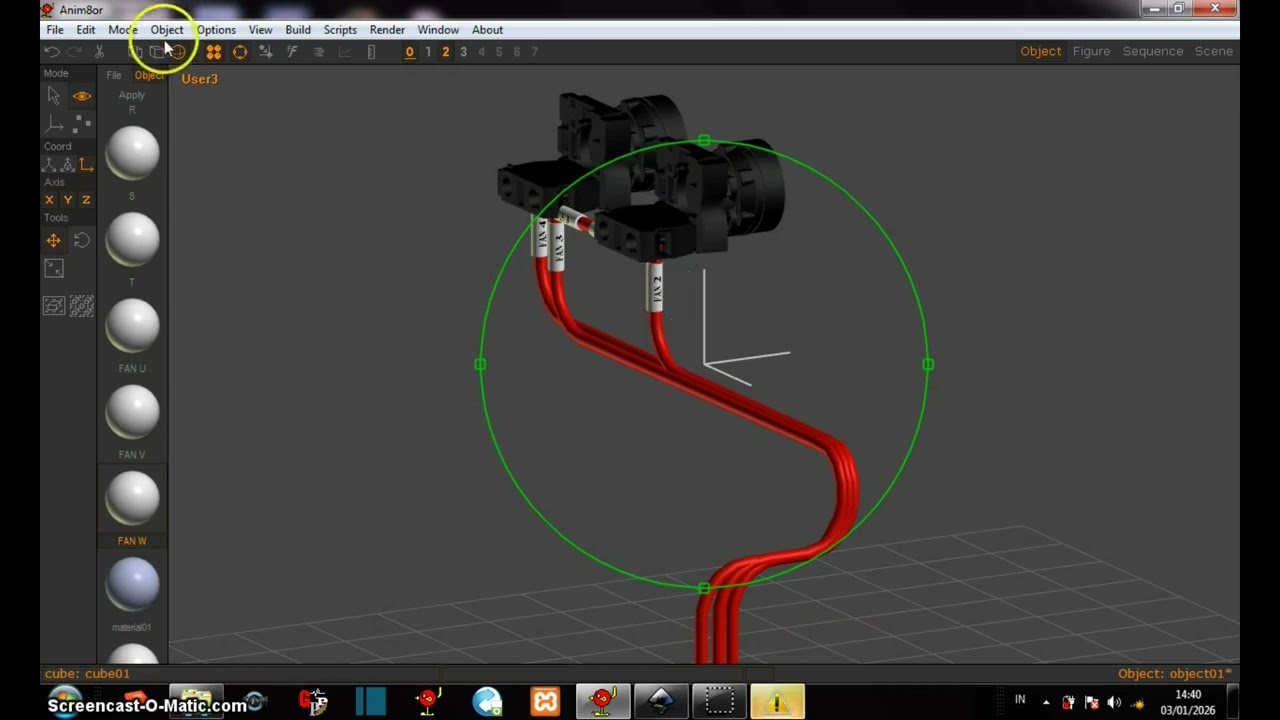
Task: Open the Options menu
Action: pos(216,30)
